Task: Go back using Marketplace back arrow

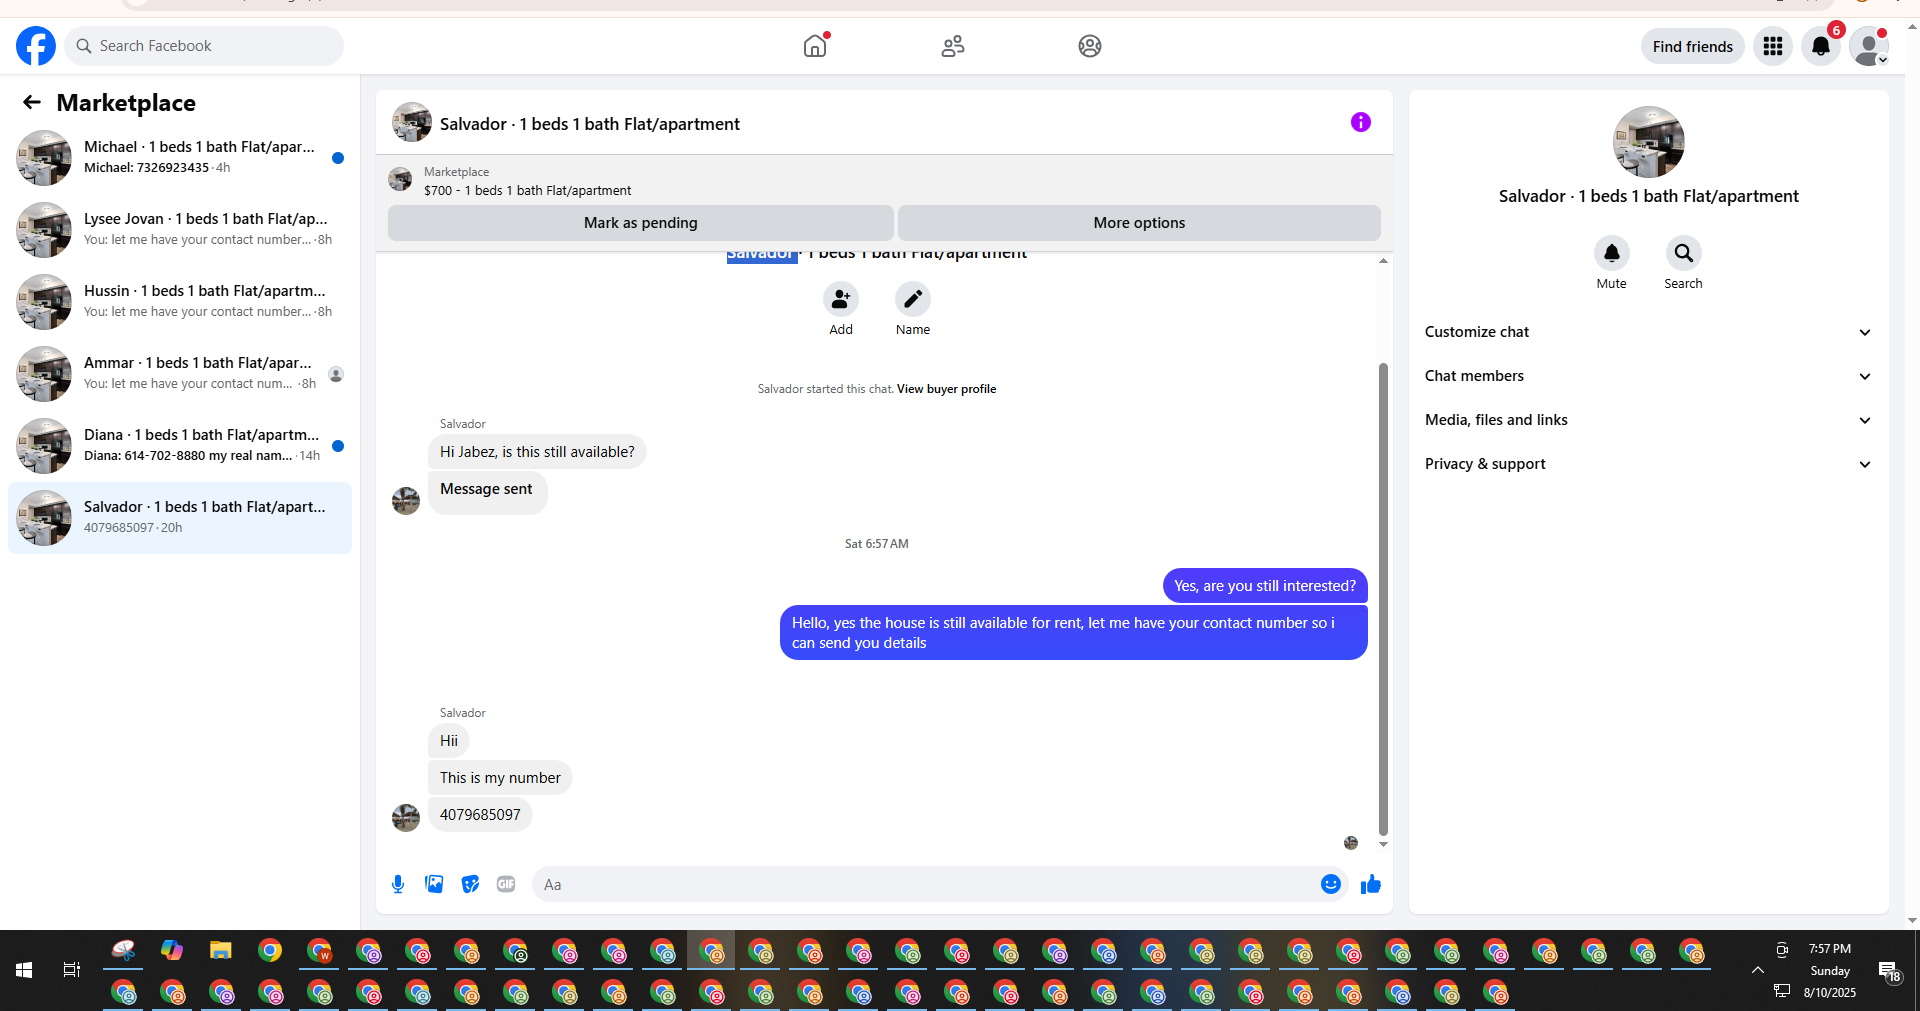Action: [x=32, y=102]
